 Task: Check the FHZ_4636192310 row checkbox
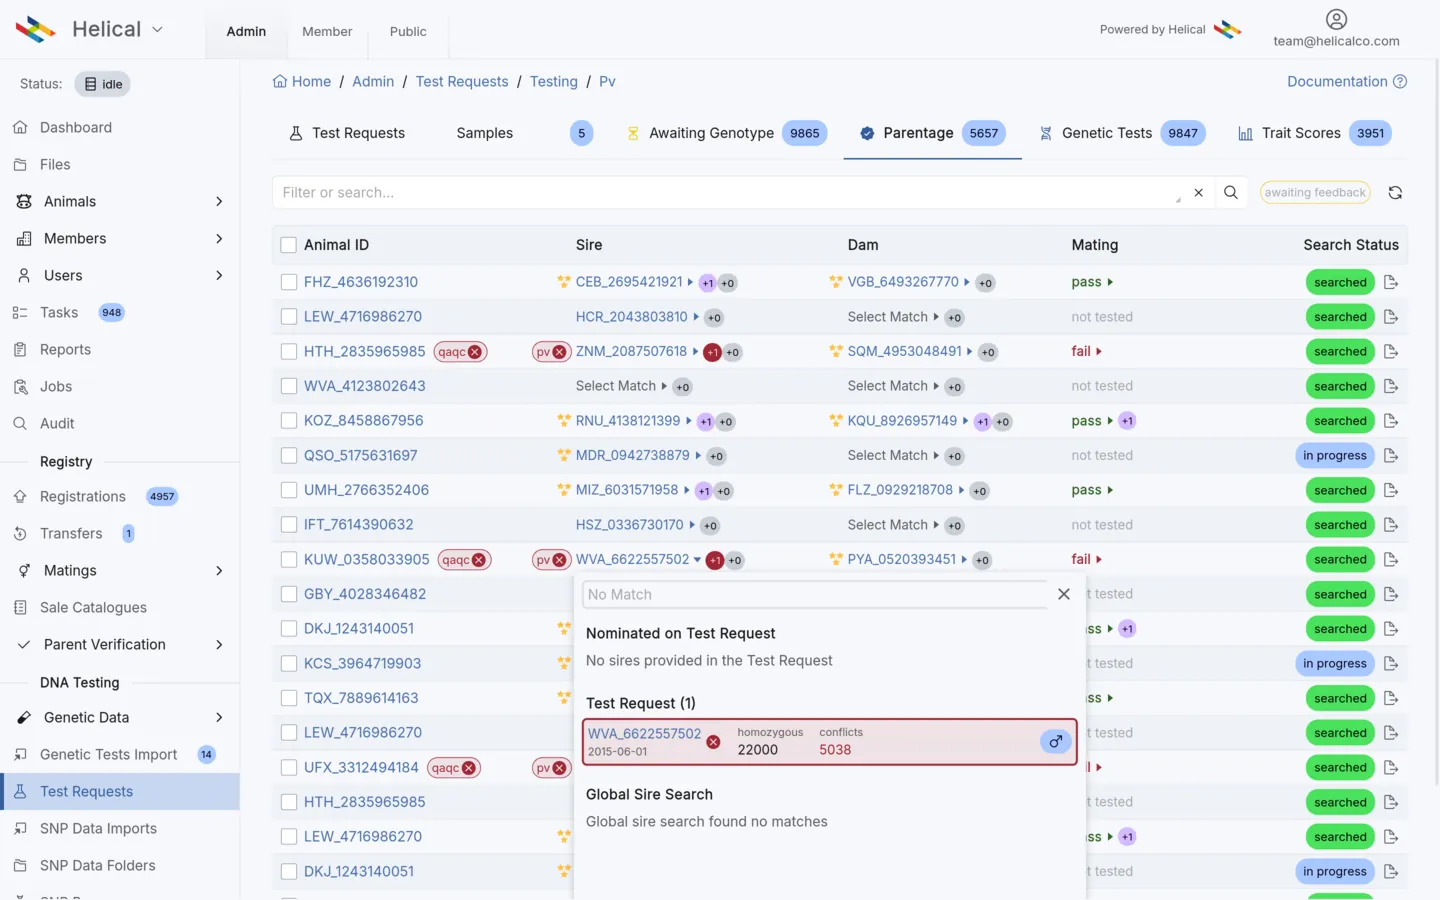point(289,282)
